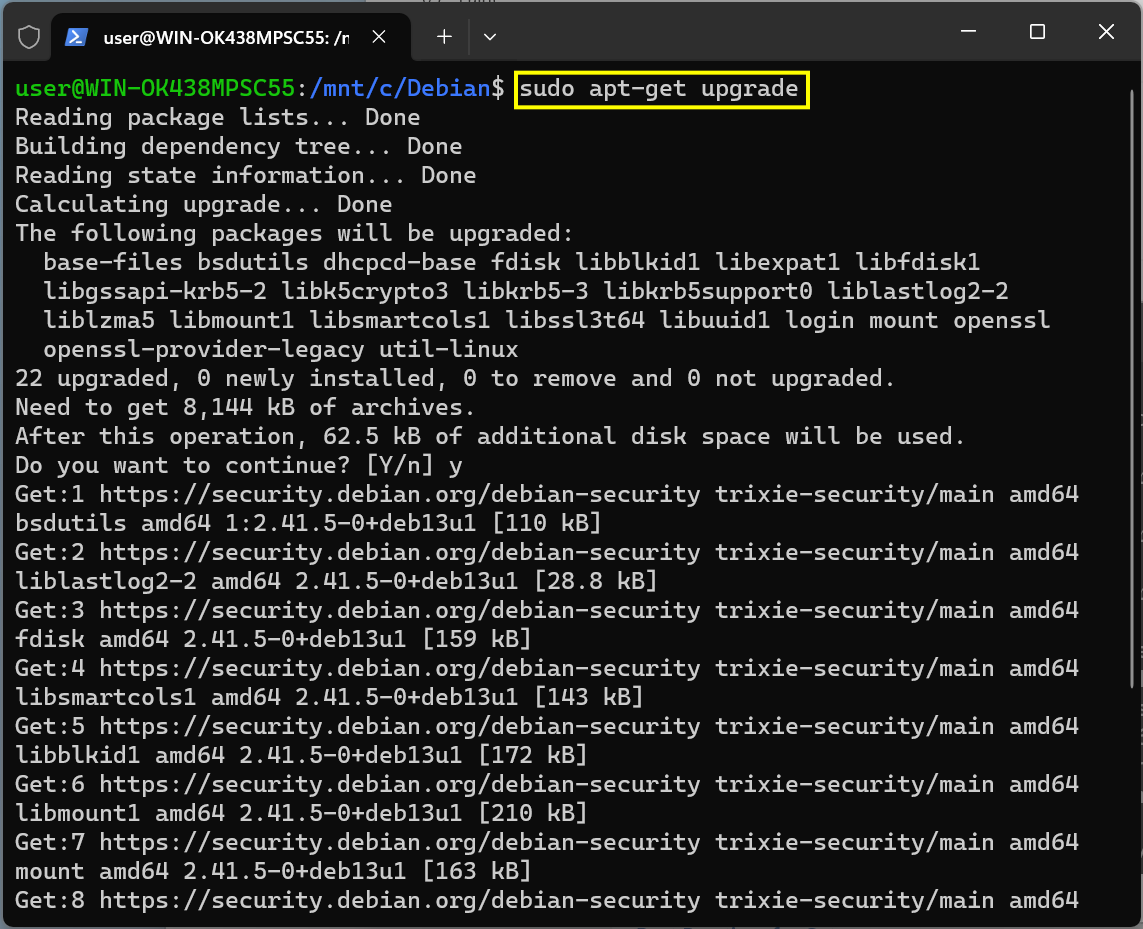Click the package name util-linux
Viewport: 1143px width, 929px height.
(448, 350)
